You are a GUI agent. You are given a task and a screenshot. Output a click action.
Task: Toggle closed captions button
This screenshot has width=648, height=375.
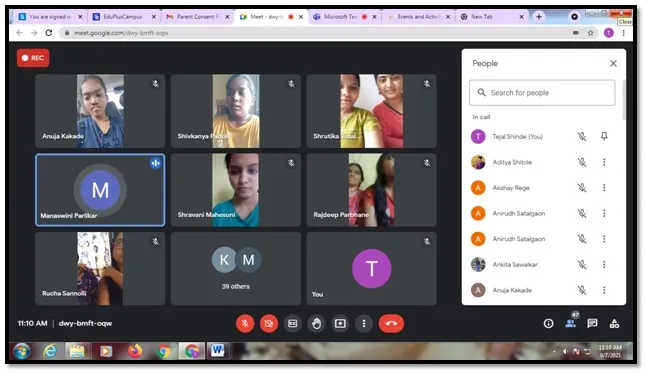coord(293,324)
